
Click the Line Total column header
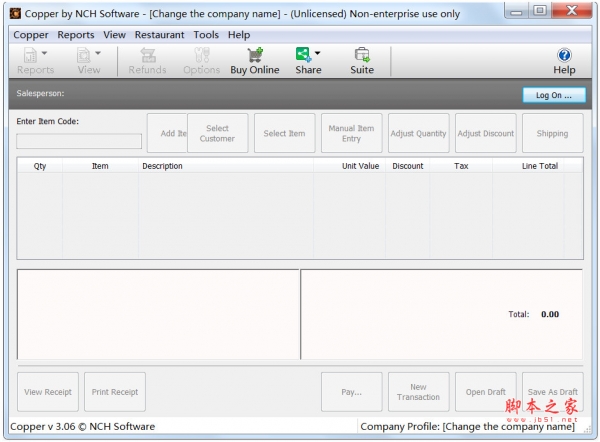tap(528, 166)
